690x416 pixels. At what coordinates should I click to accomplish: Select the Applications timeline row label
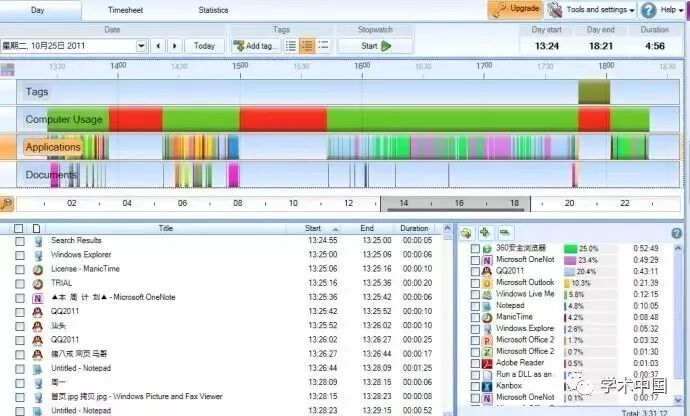(x=53, y=147)
